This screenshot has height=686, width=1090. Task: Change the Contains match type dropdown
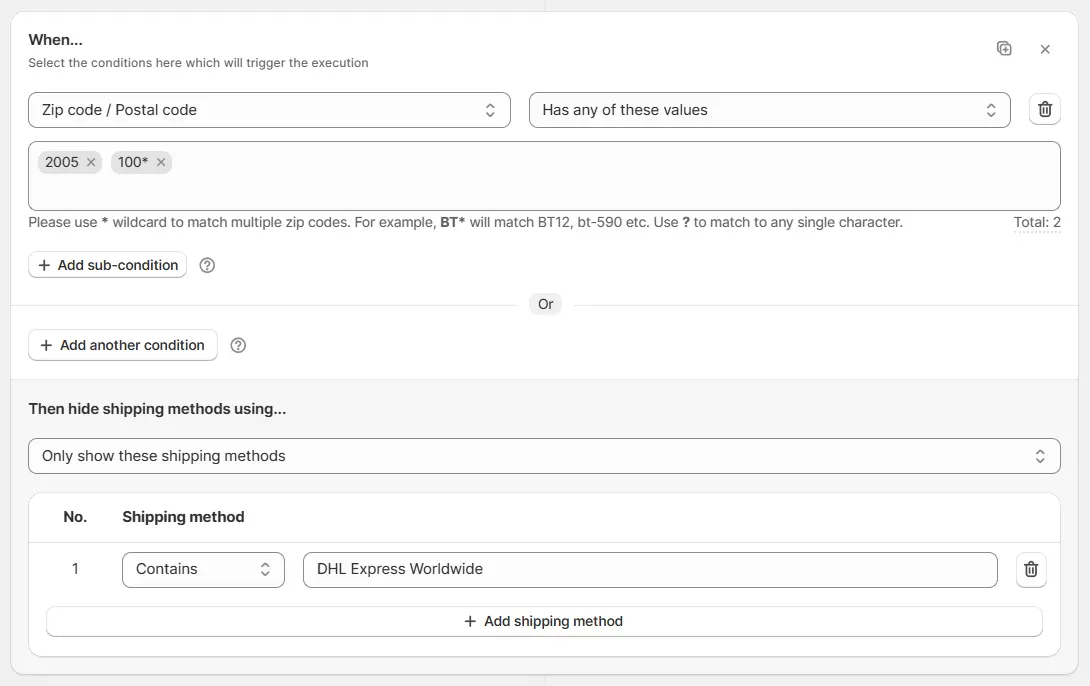[x=203, y=569]
